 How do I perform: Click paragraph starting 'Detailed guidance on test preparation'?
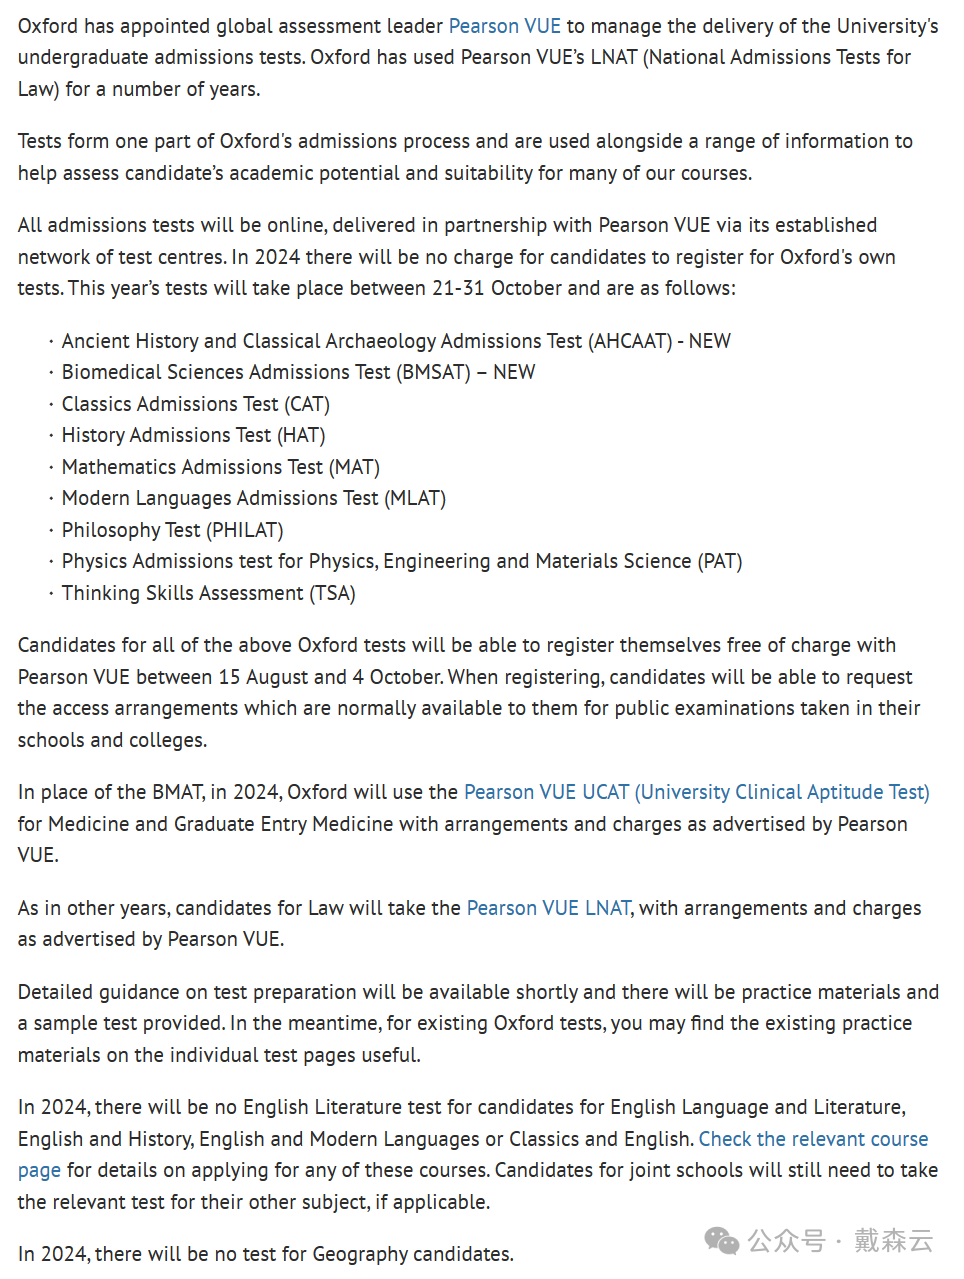click(x=478, y=1023)
